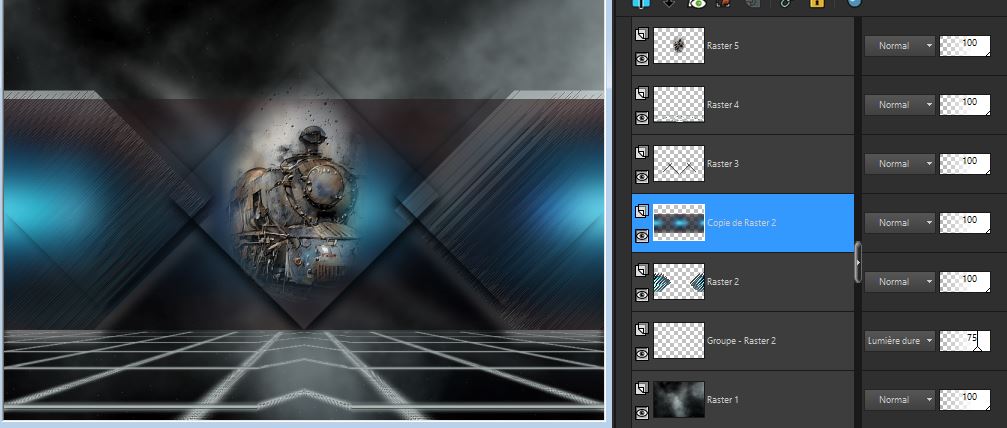This screenshot has height=428, width=1007.
Task: Click opacity slider of Raster 4
Action: pyautogui.click(x=965, y=105)
